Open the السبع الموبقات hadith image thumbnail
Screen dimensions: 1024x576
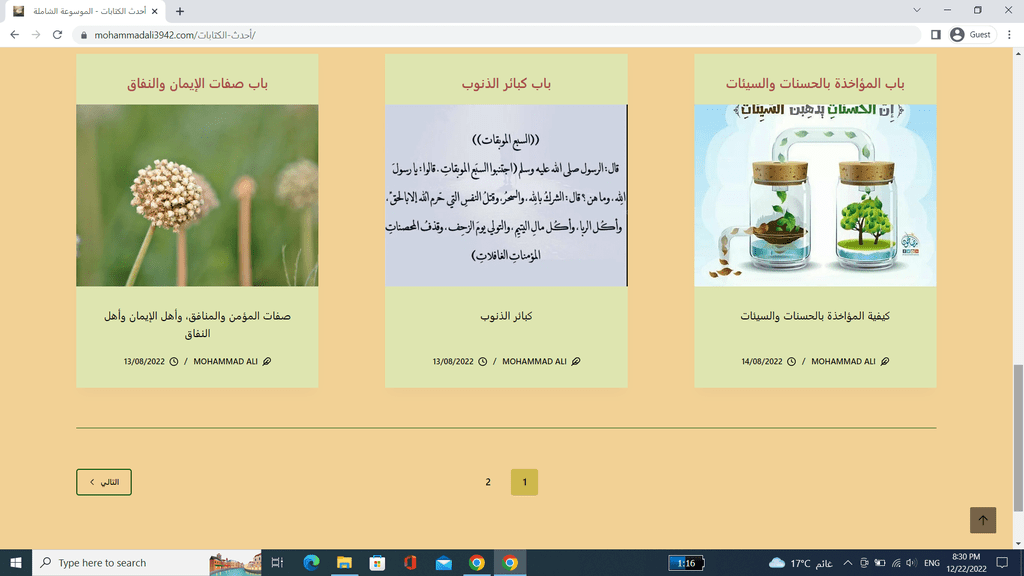pos(506,195)
